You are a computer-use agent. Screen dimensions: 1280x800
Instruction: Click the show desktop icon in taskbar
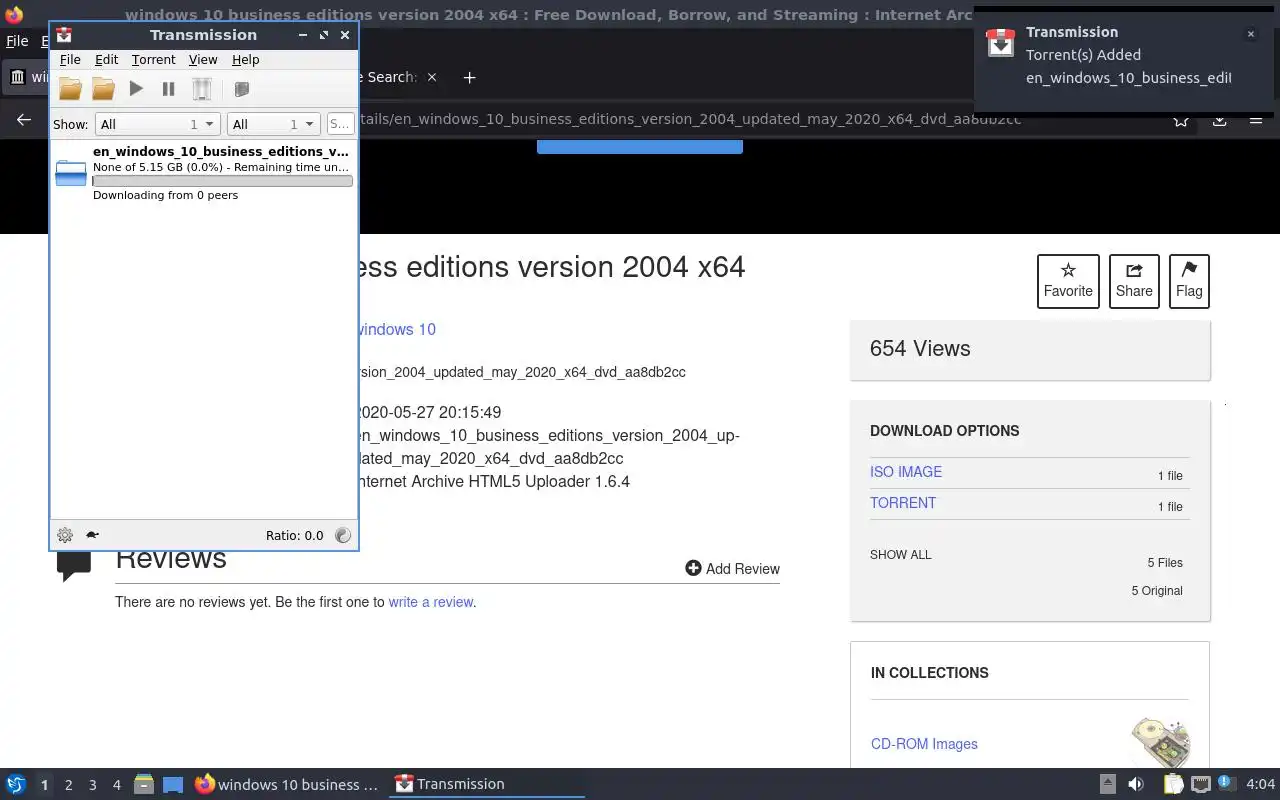[173, 785]
